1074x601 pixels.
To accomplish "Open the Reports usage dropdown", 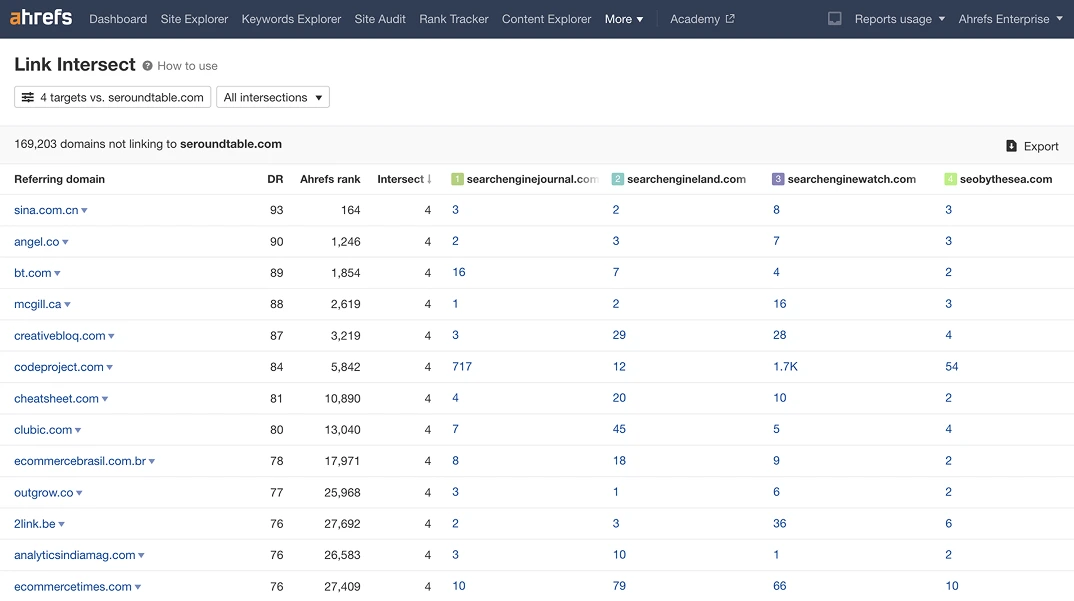I will coord(899,19).
